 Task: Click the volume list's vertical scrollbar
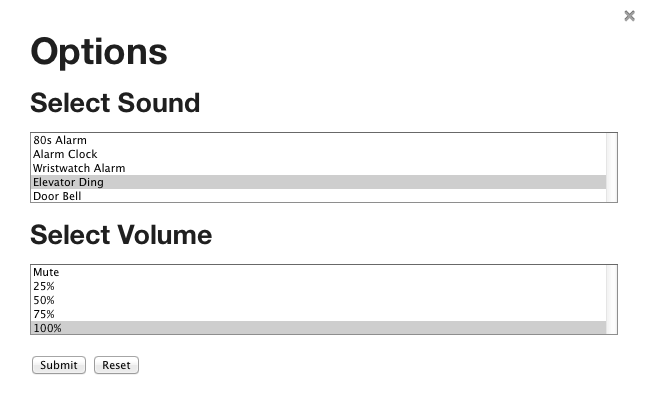[x=611, y=300]
